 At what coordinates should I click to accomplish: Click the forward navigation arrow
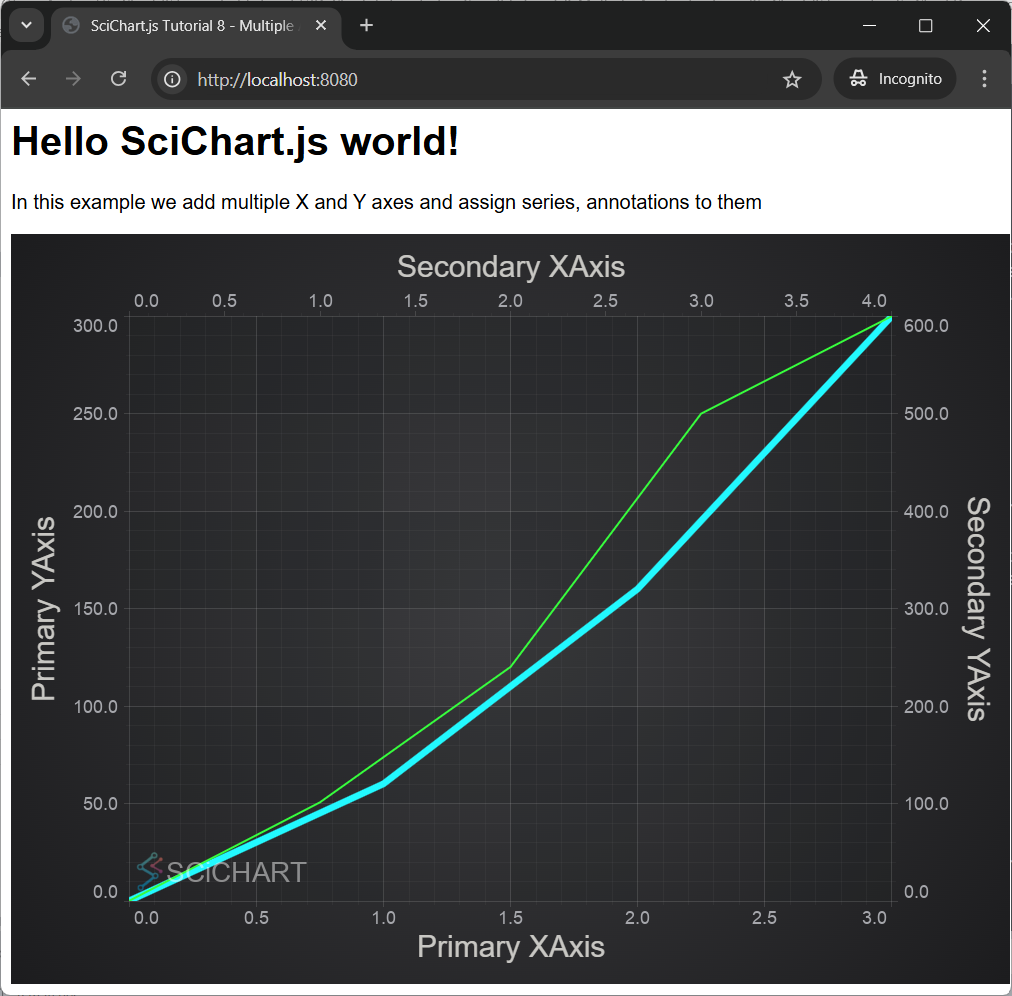click(73, 79)
